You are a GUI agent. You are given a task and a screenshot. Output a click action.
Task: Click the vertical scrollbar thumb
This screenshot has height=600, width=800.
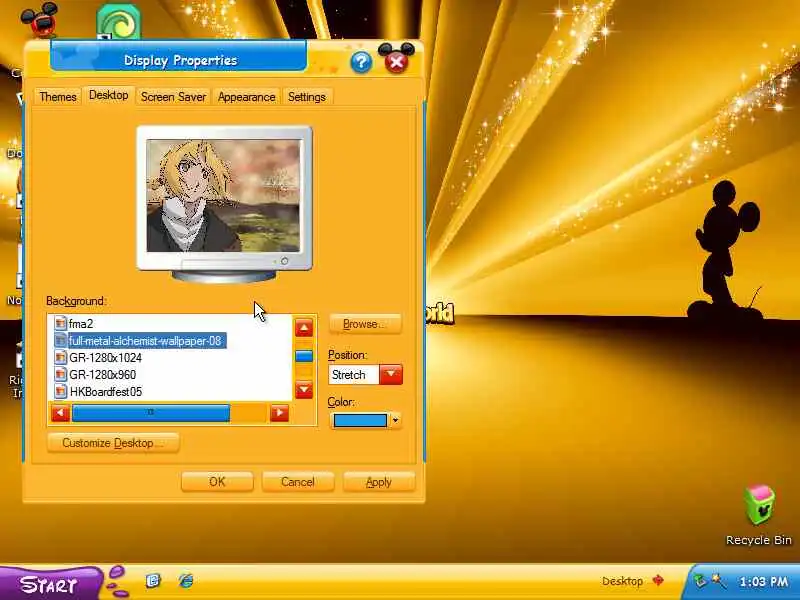pyautogui.click(x=304, y=355)
